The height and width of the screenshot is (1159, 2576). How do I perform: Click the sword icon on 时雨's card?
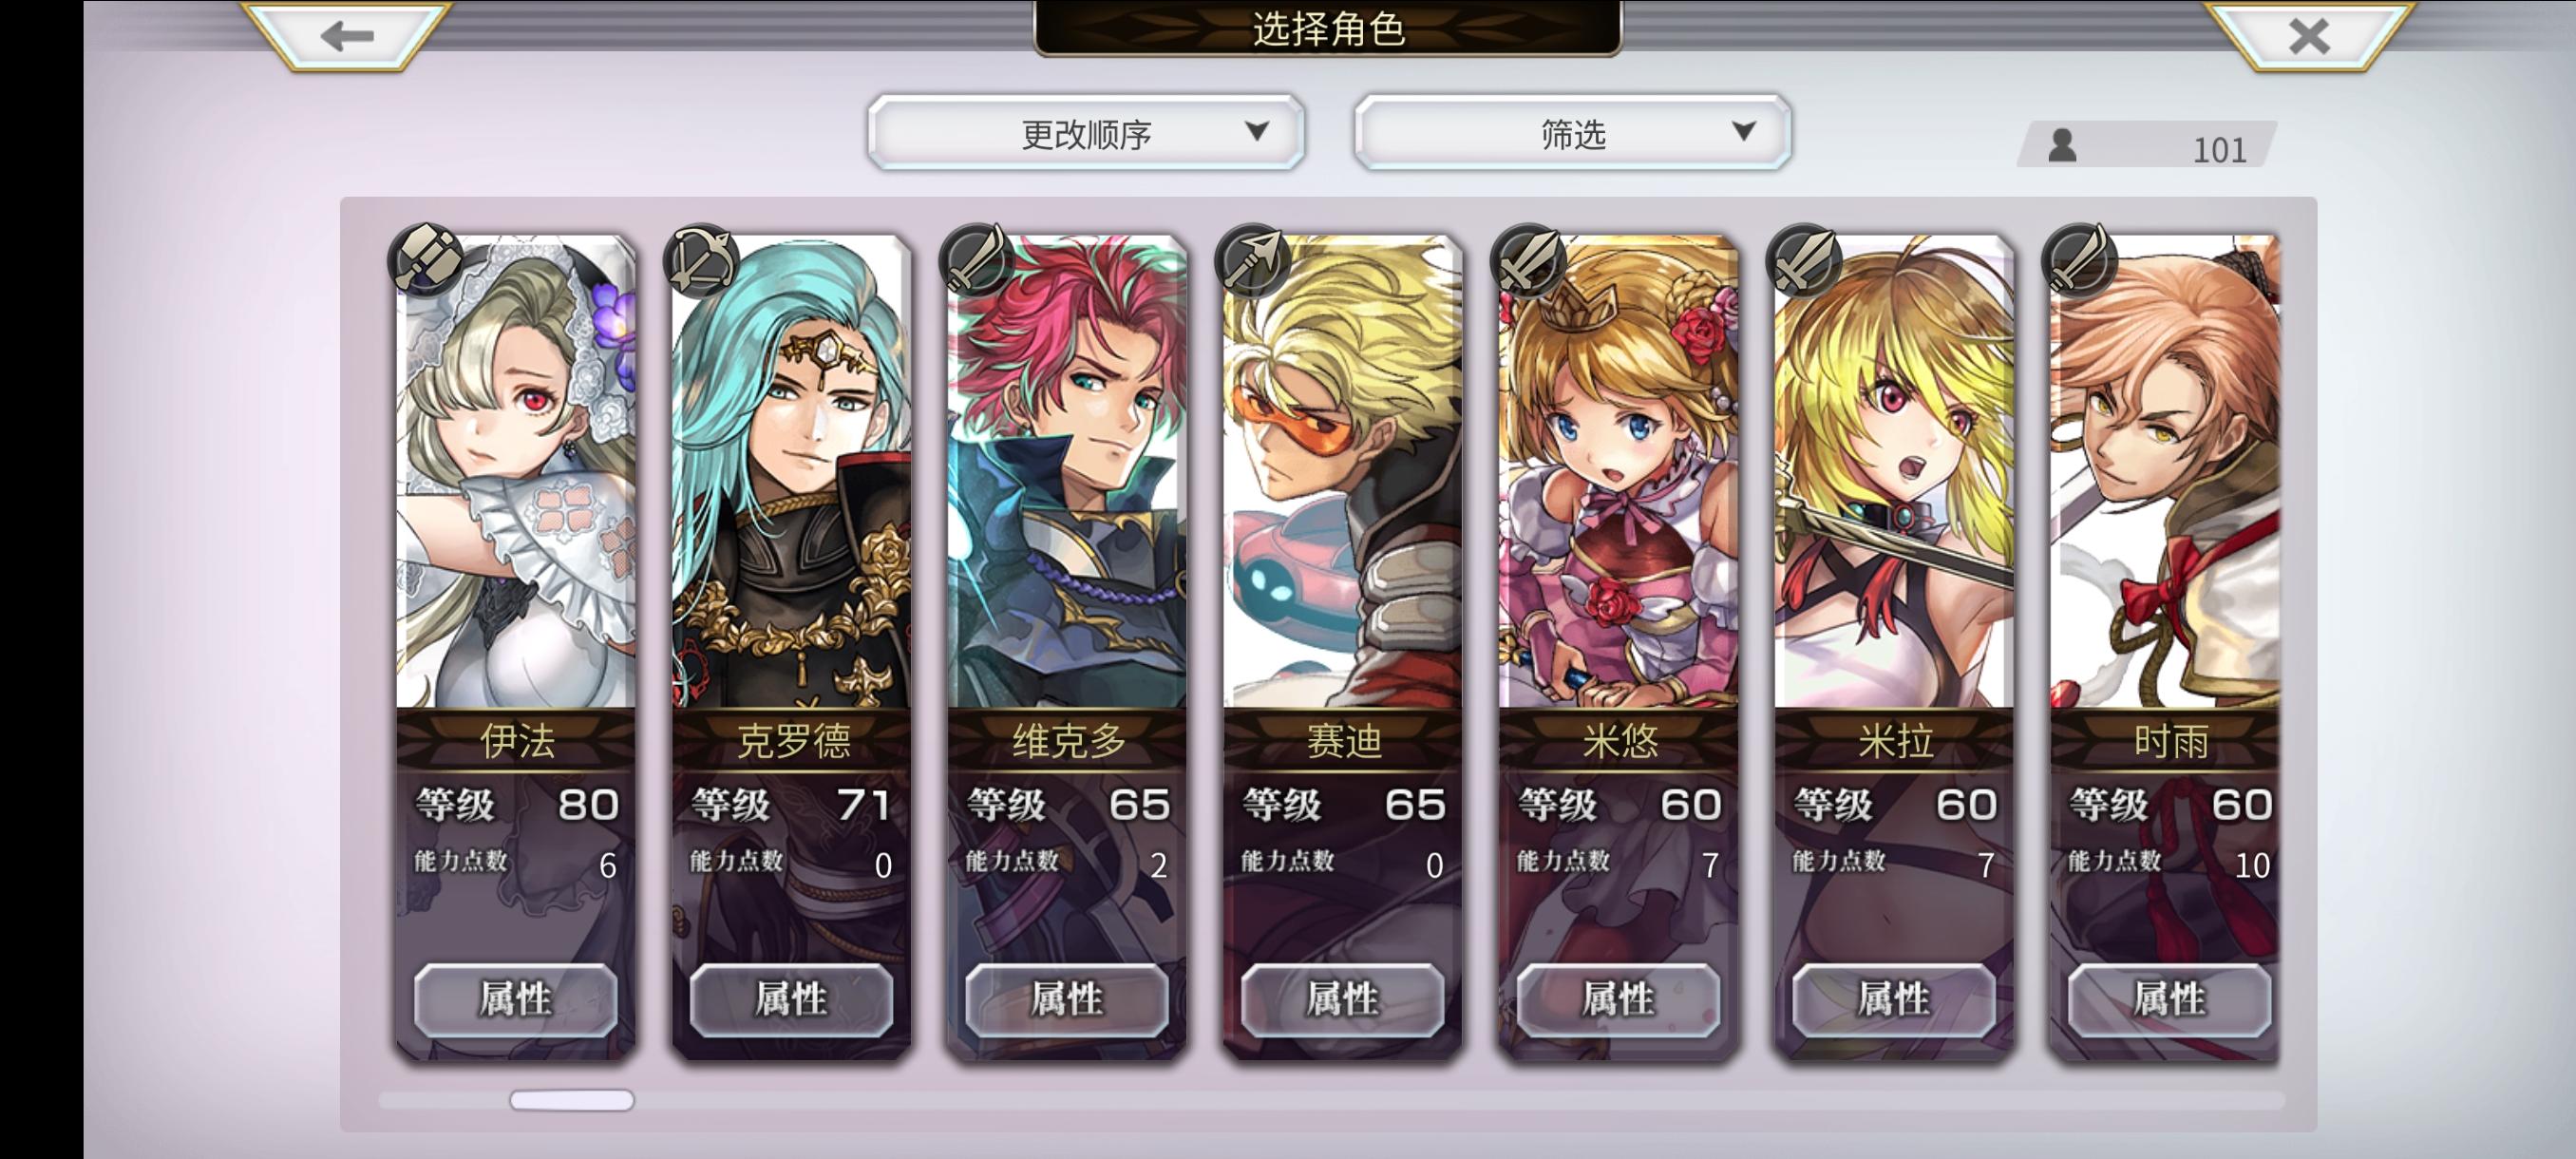2079,260
